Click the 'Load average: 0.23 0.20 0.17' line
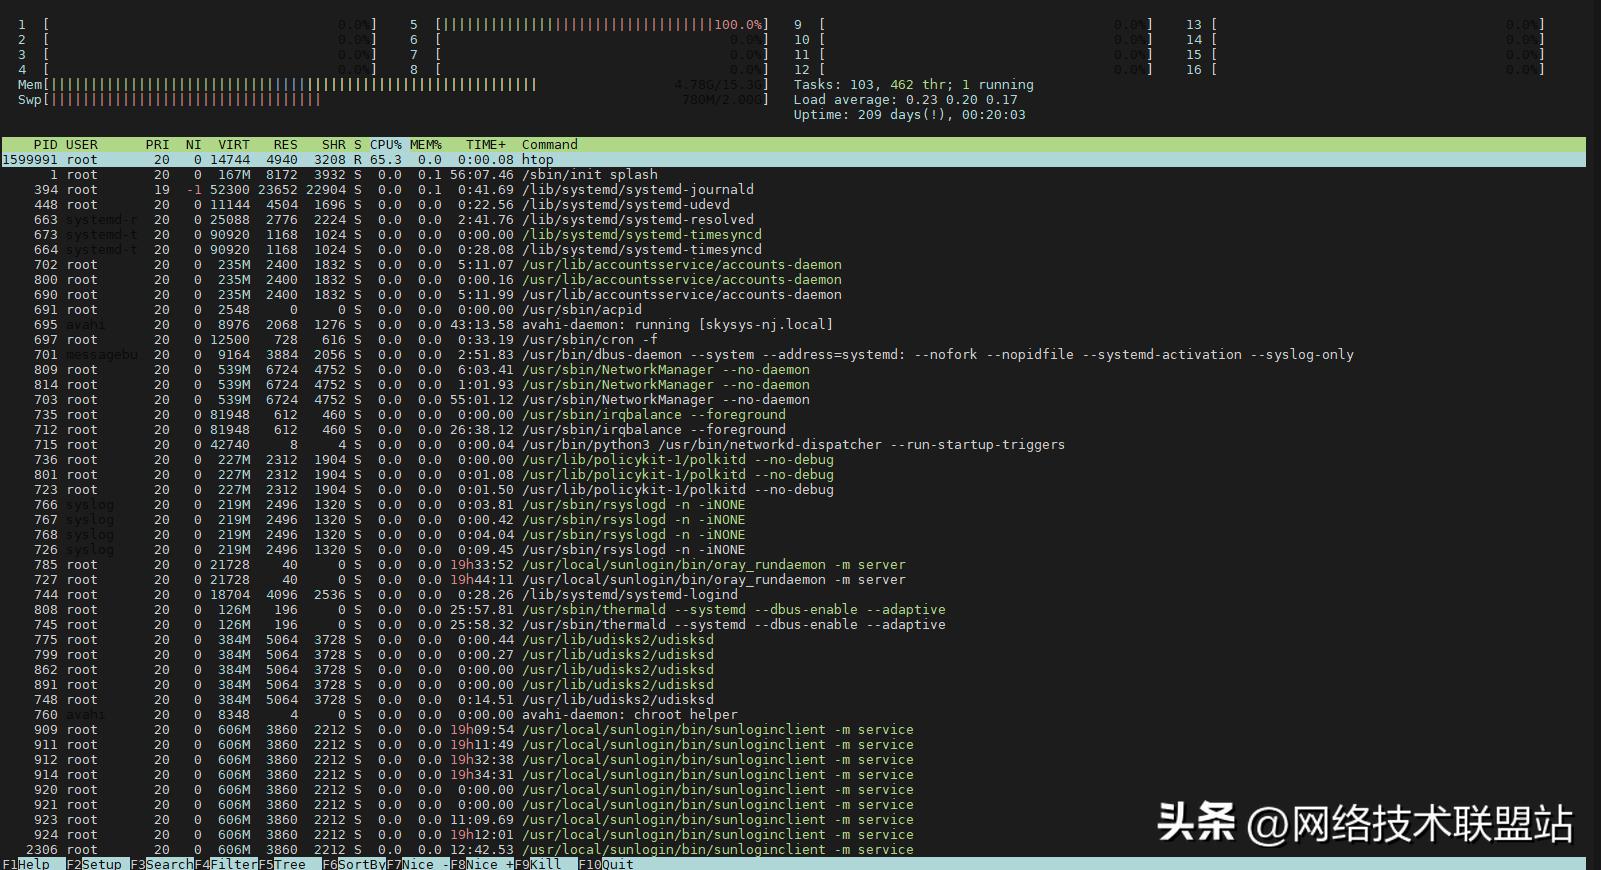1601x870 pixels. [906, 100]
